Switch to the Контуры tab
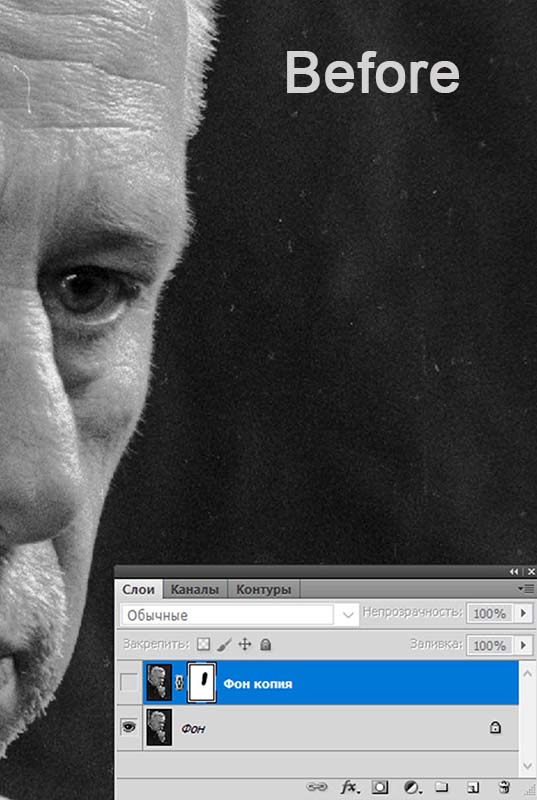The width and height of the screenshot is (537, 800). [263, 590]
